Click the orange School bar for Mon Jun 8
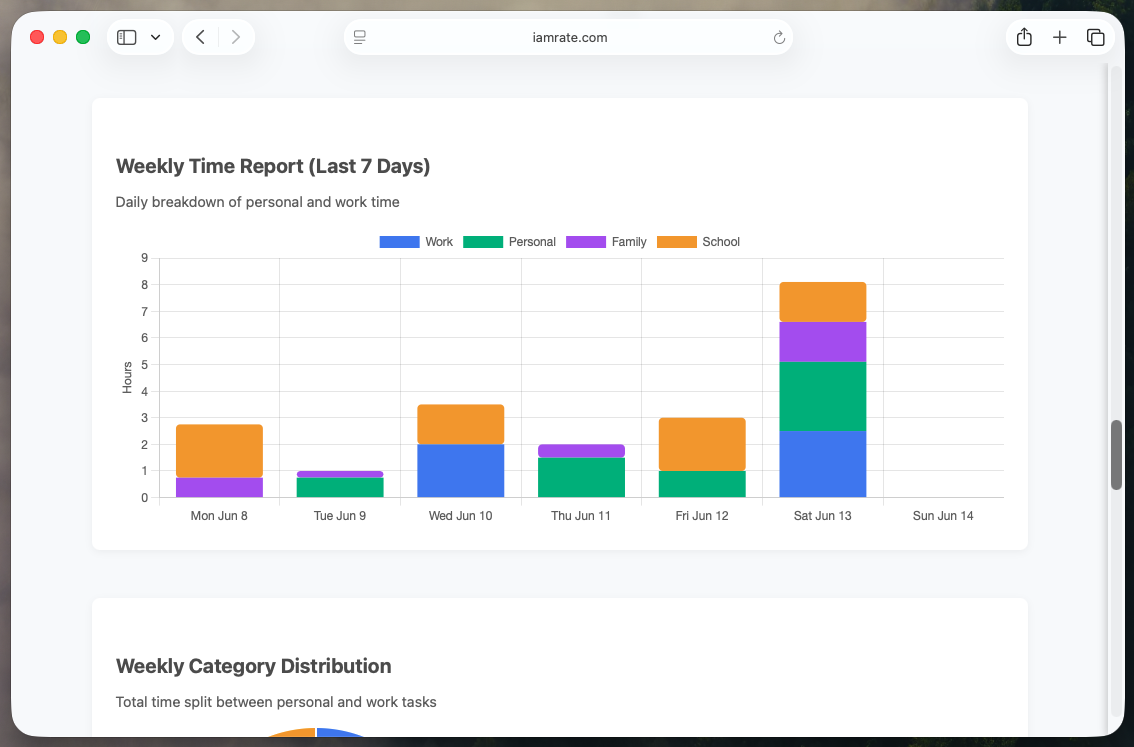This screenshot has height=747, width=1134. tap(219, 451)
